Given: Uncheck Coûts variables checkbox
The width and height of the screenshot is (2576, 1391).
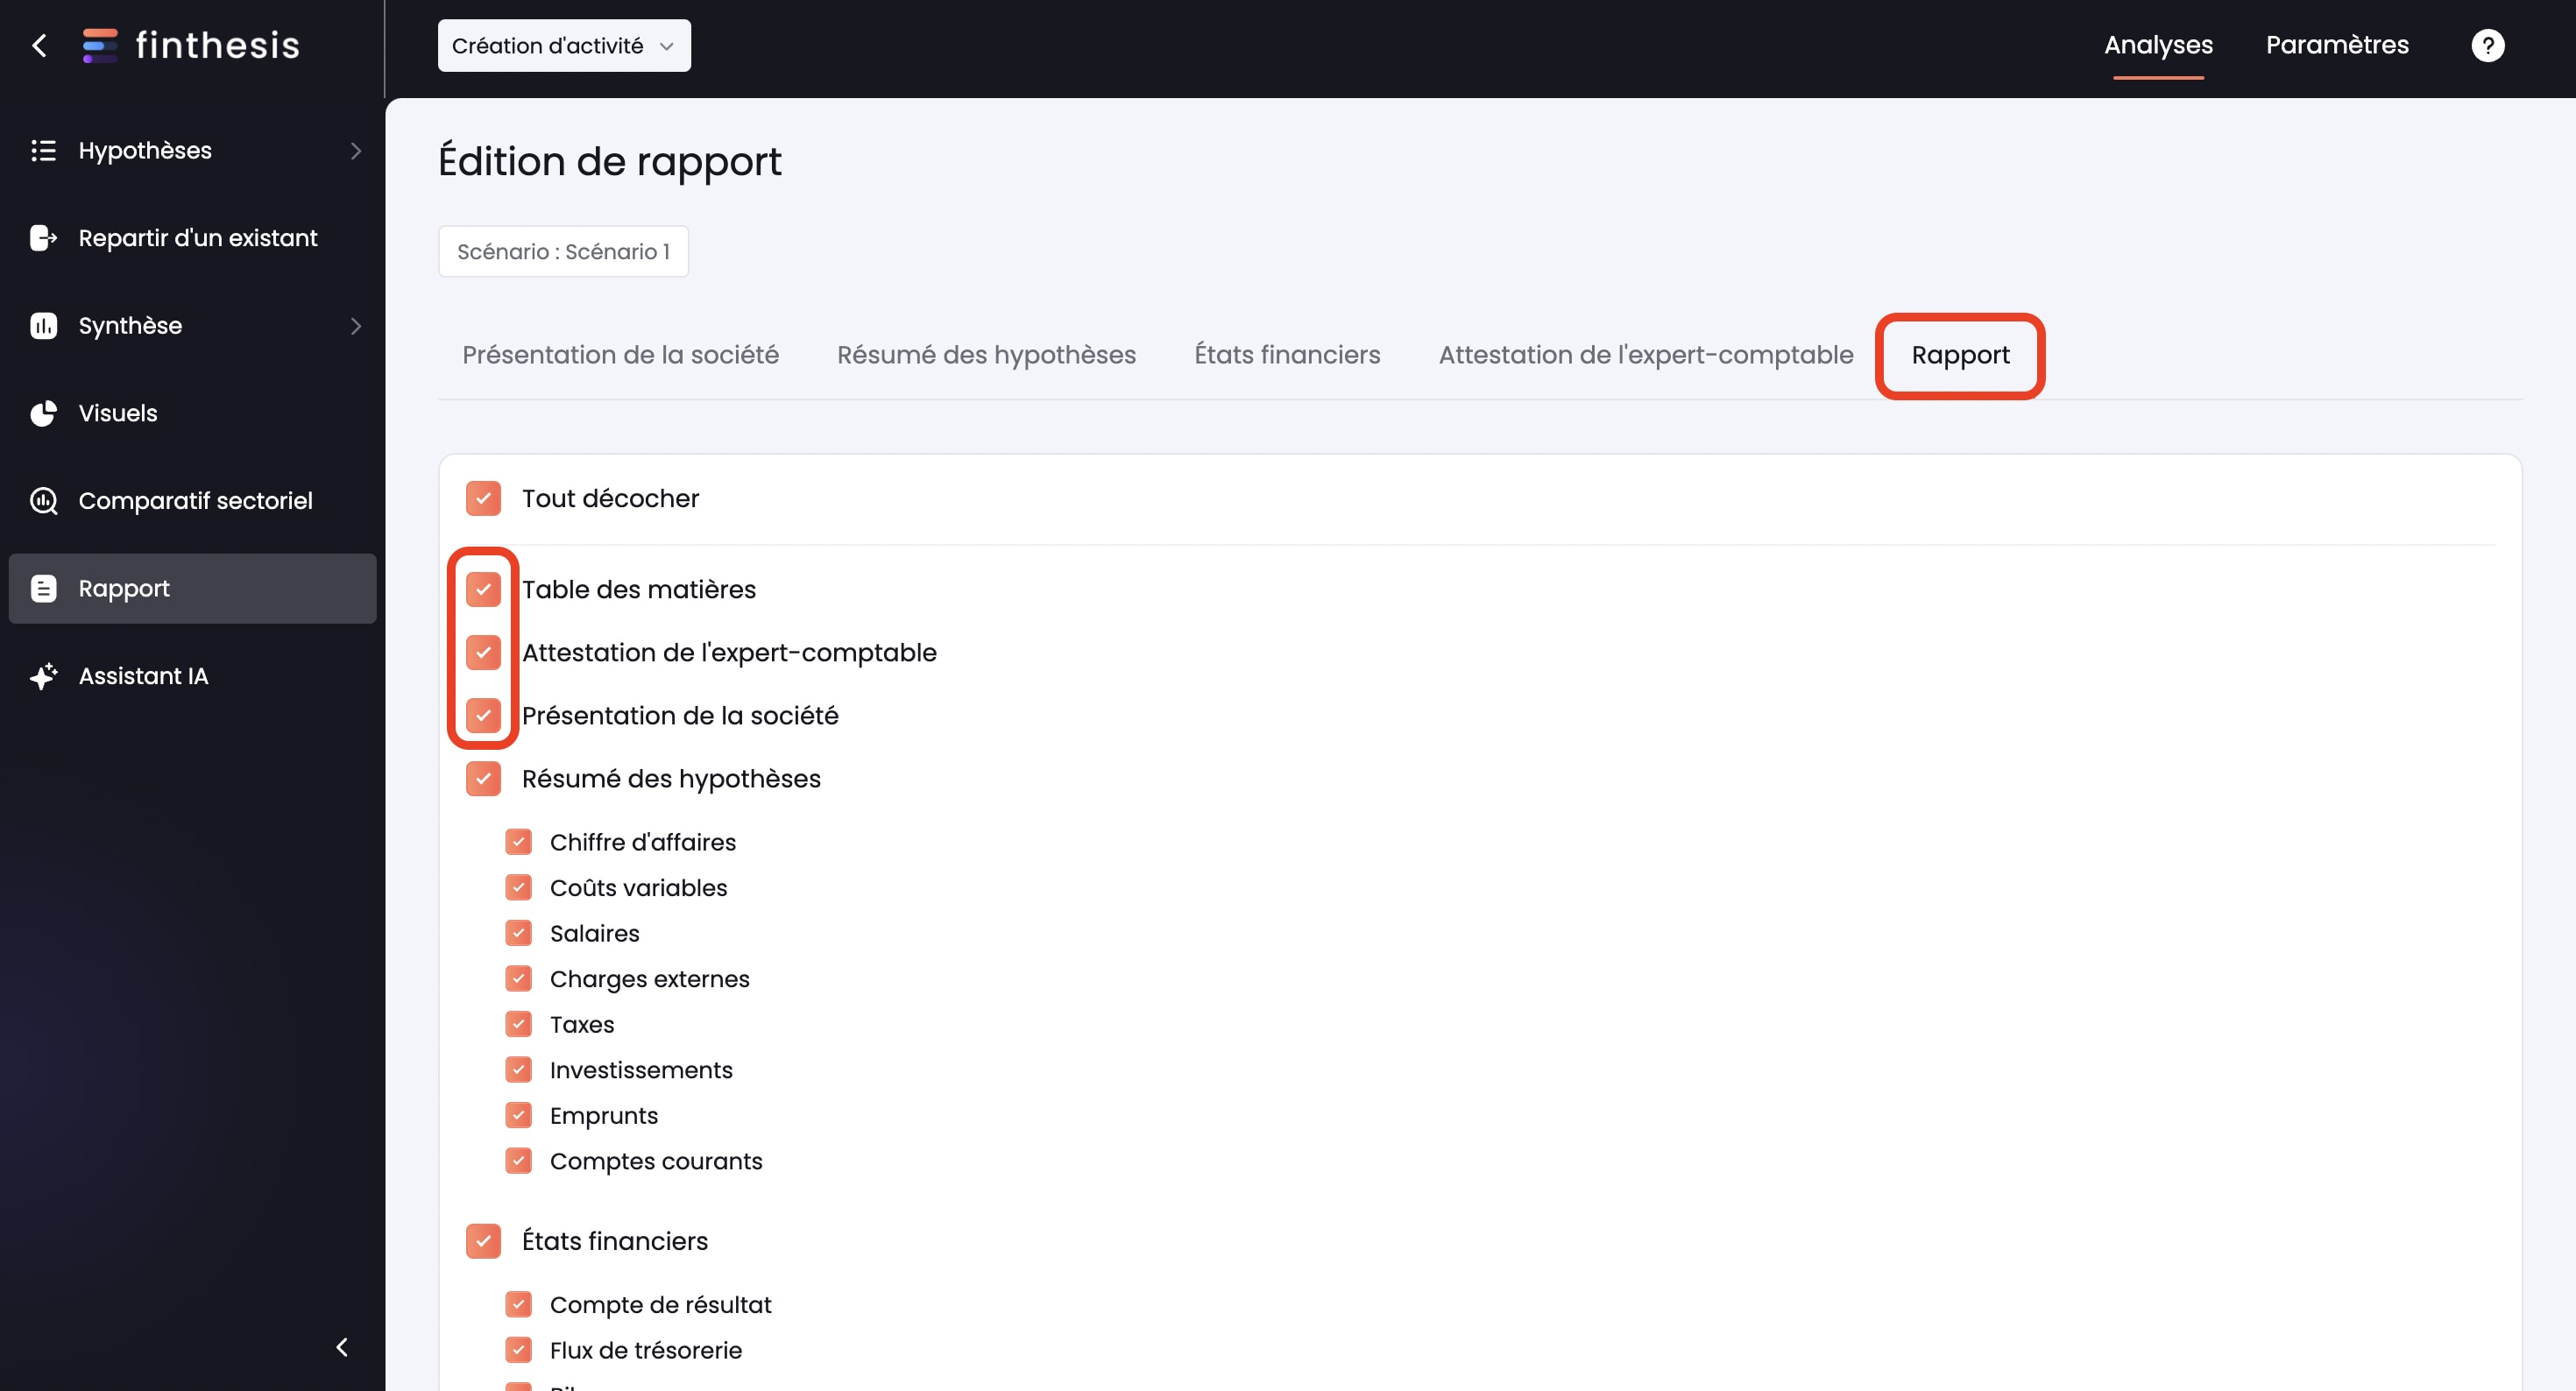Looking at the screenshot, I should pos(518,888).
